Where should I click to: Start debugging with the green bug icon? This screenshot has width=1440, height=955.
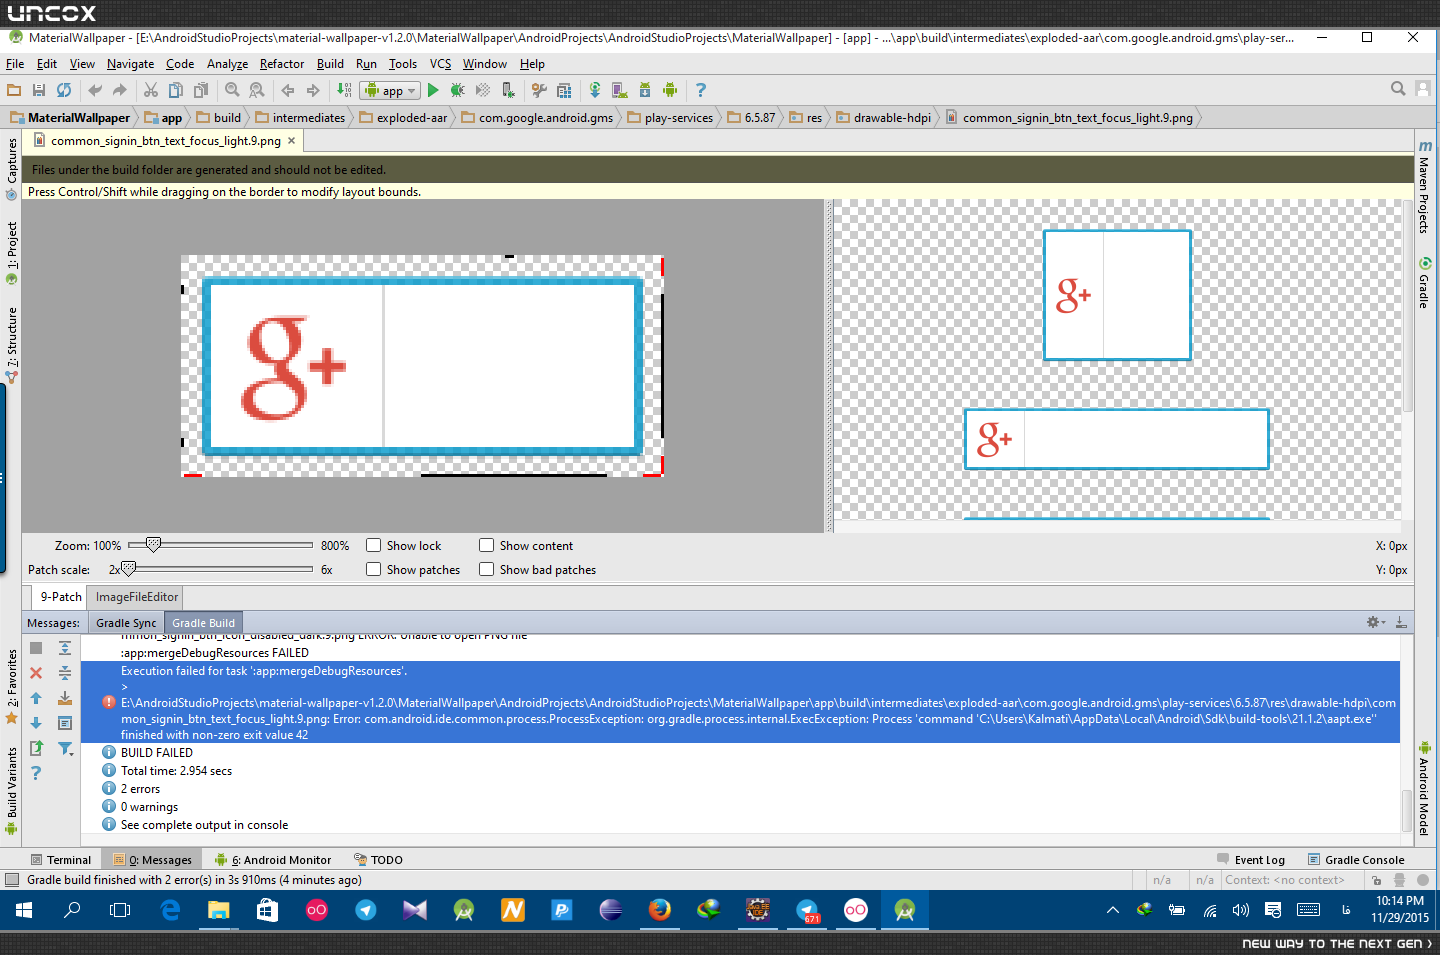click(x=458, y=90)
